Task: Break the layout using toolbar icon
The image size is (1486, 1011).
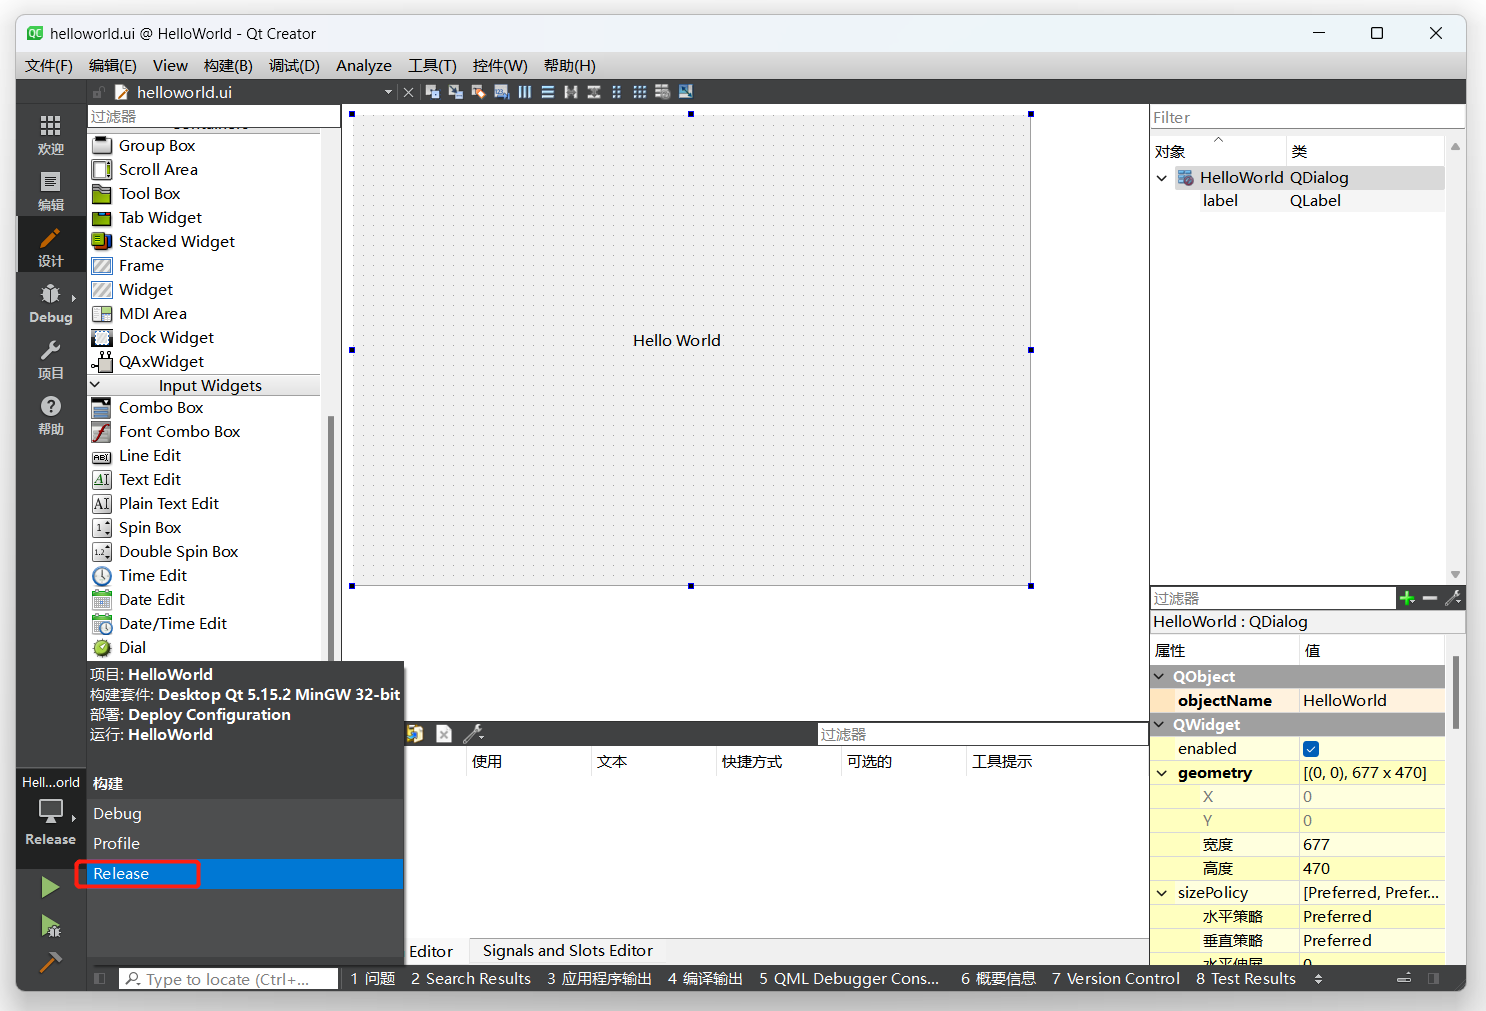Action: click(662, 92)
